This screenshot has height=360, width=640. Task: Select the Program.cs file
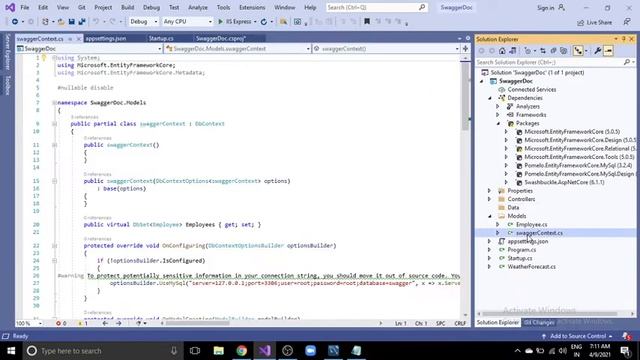[522, 250]
